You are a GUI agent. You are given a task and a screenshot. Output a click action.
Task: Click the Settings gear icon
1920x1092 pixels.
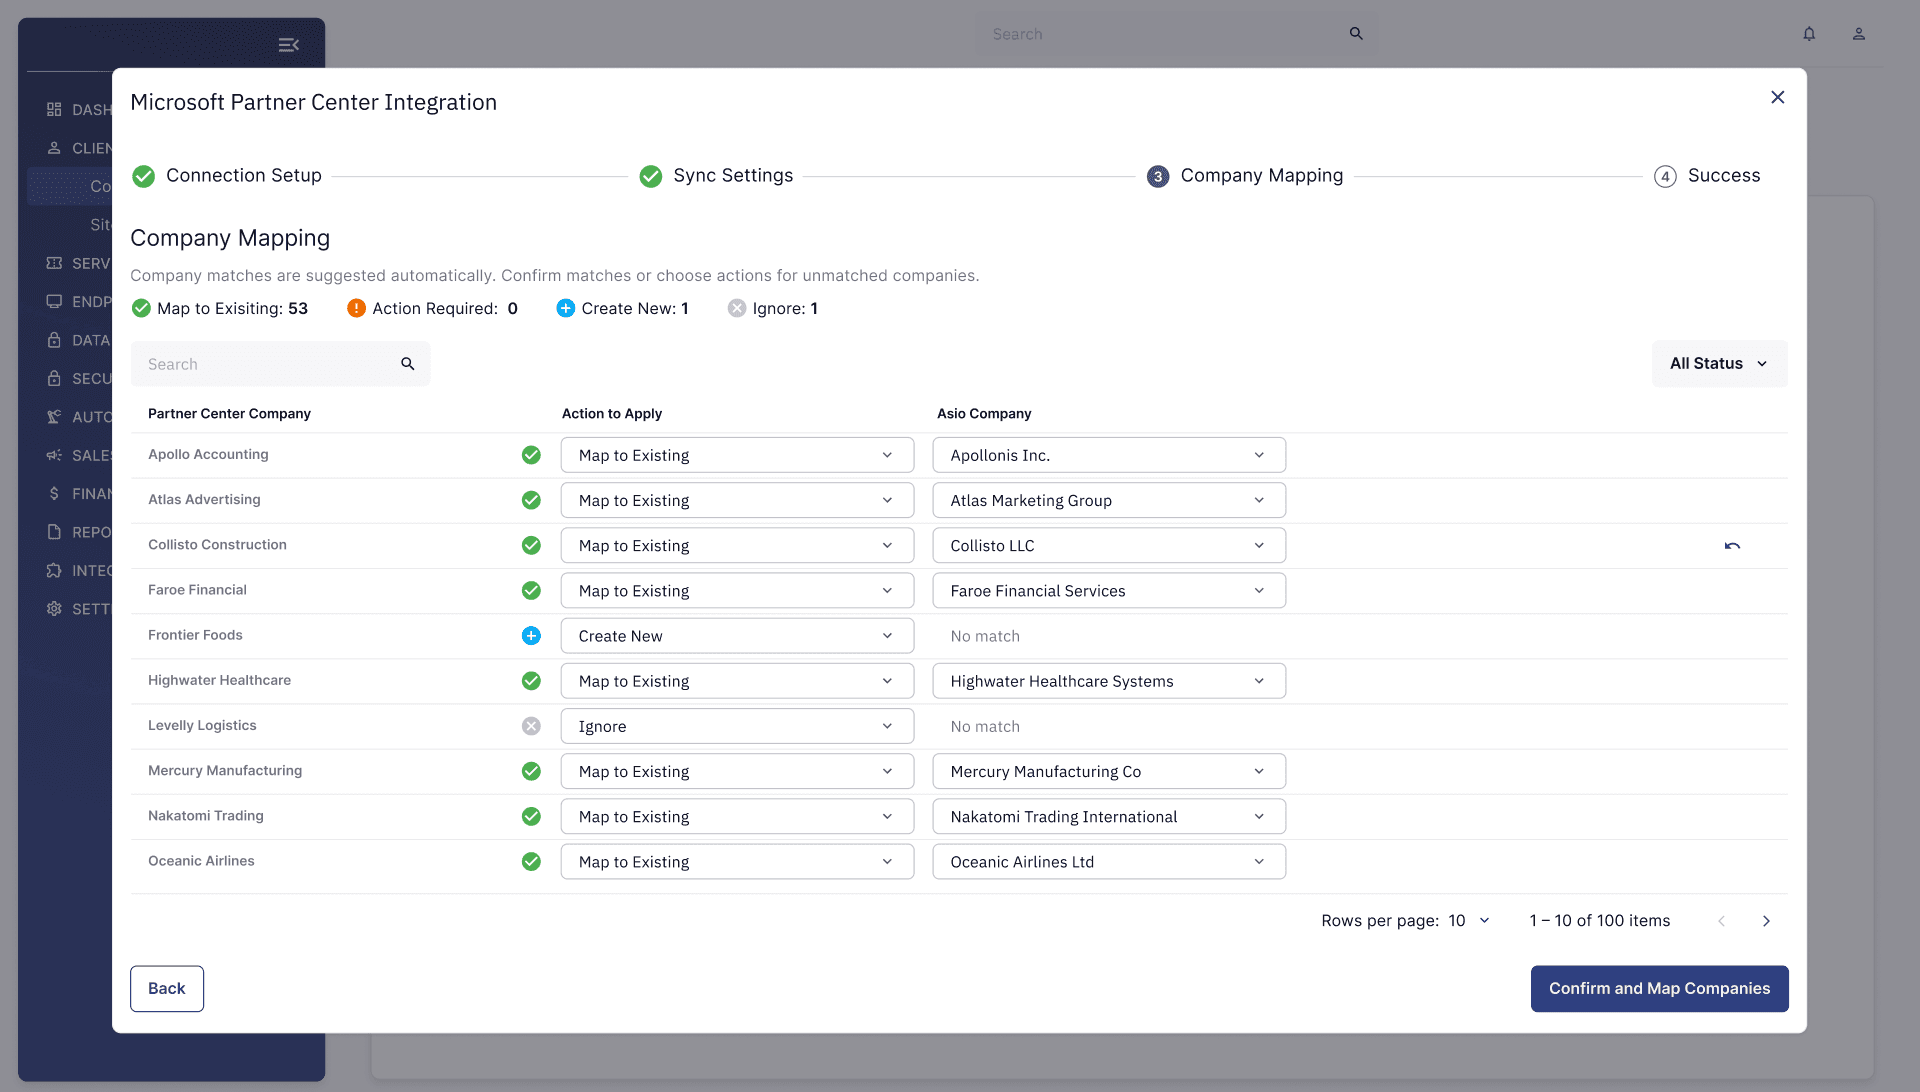coord(54,608)
